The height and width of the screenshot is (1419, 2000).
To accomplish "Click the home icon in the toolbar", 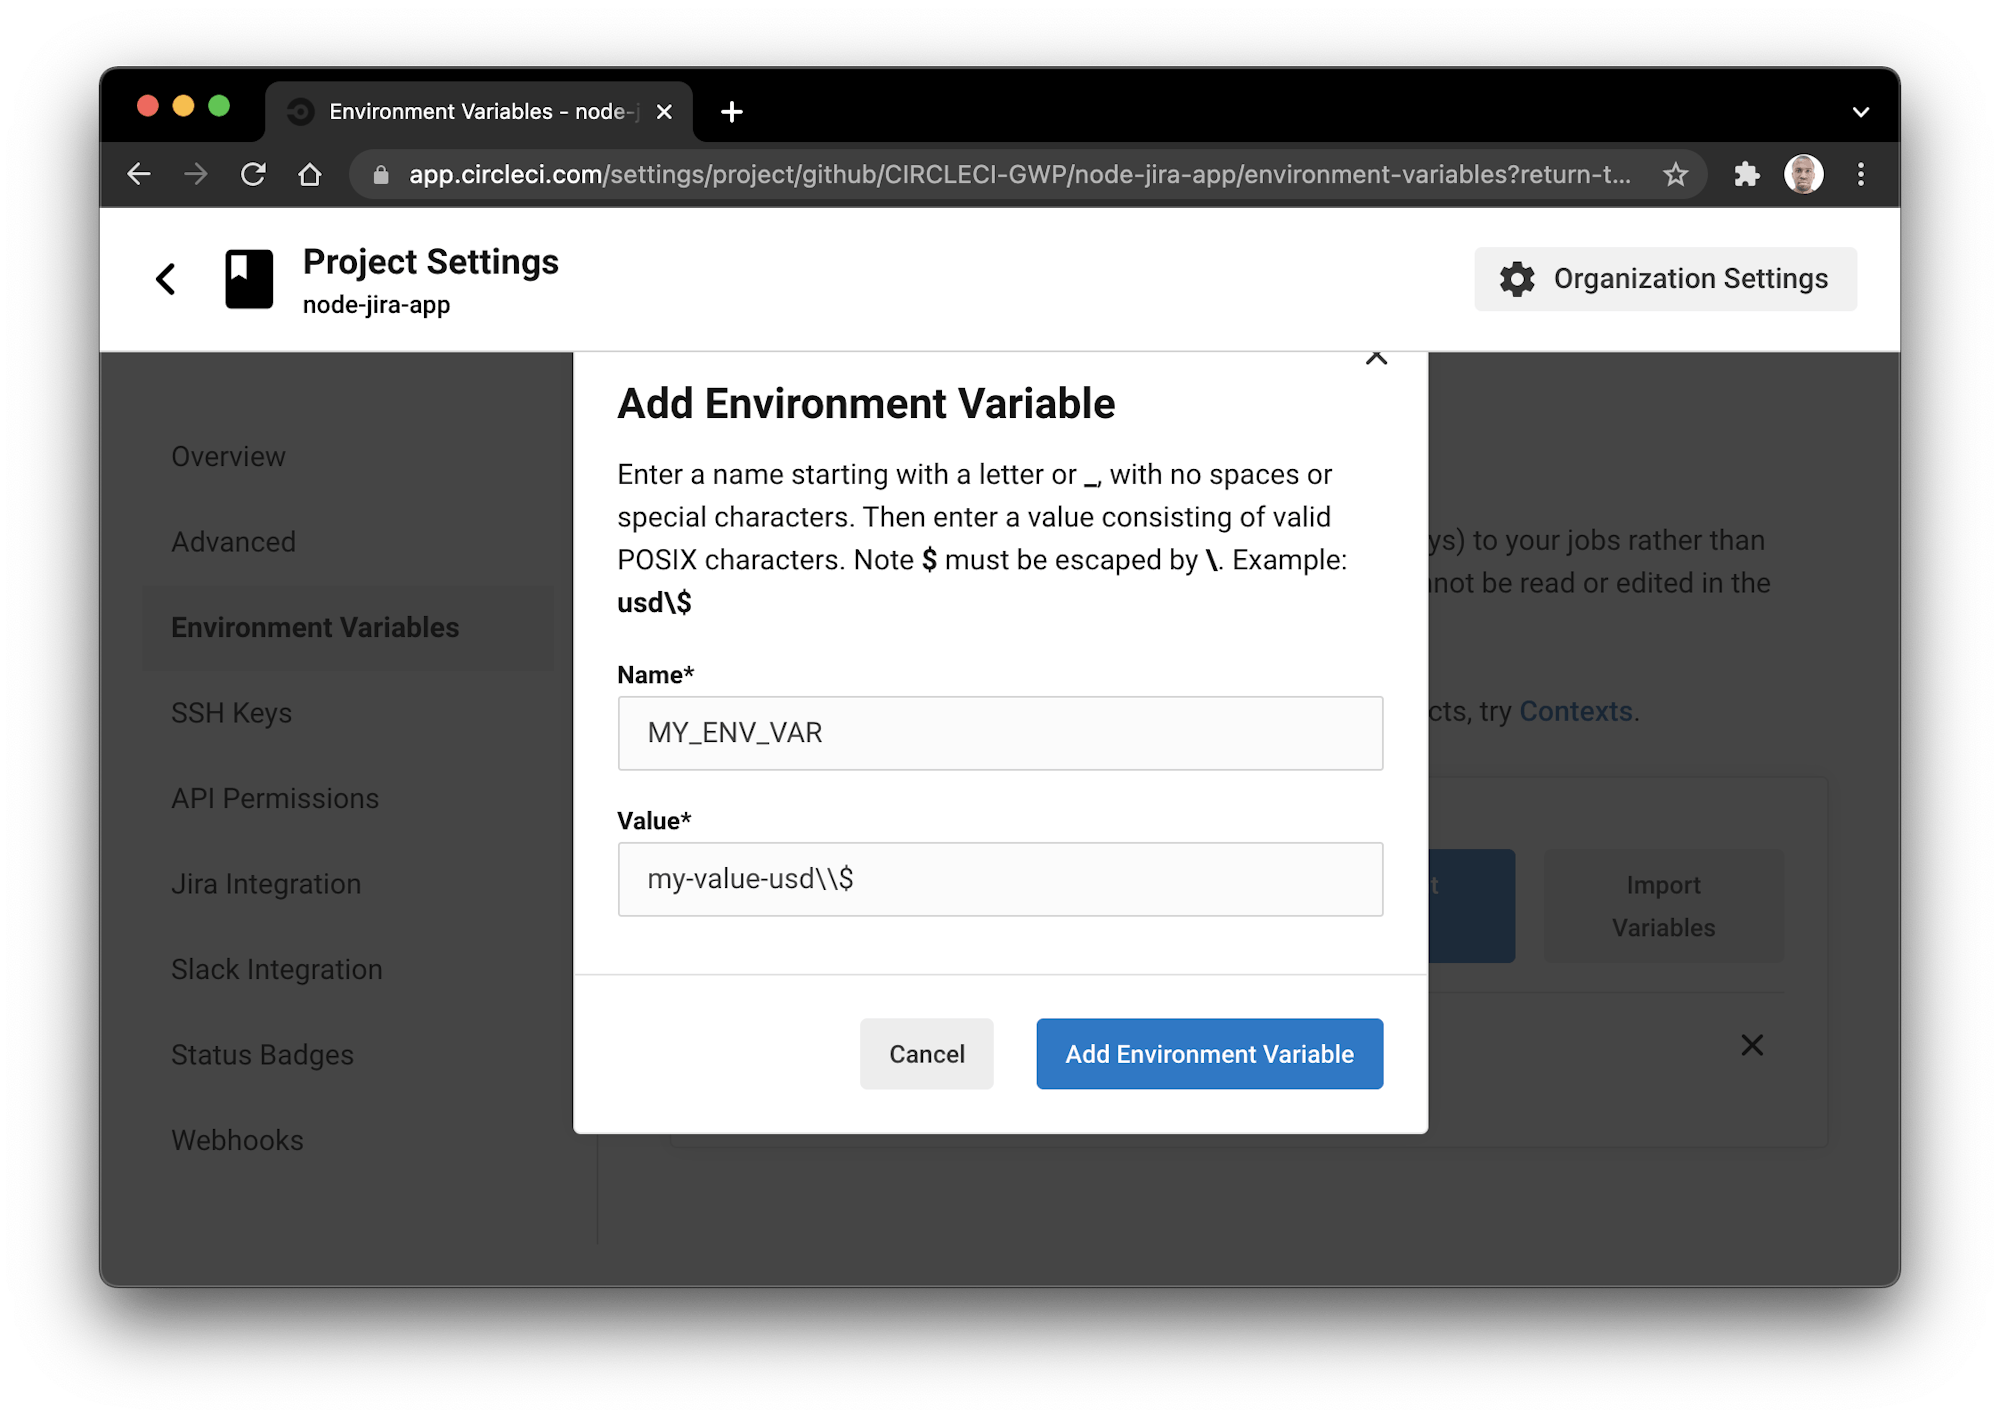I will [310, 173].
